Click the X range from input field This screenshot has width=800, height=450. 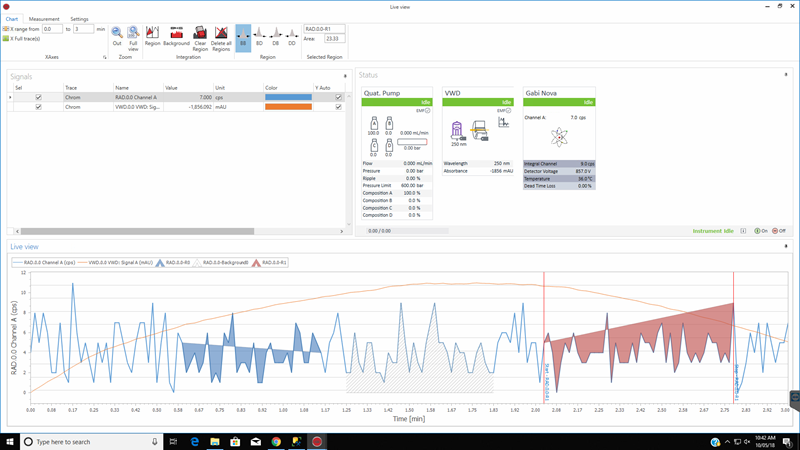[52, 29]
